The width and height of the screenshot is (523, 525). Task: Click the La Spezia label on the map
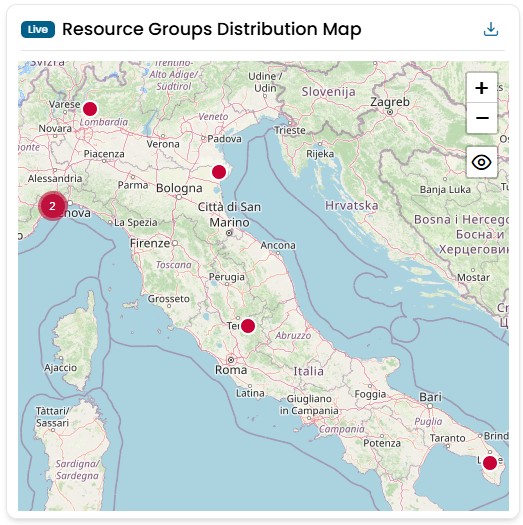point(136,223)
